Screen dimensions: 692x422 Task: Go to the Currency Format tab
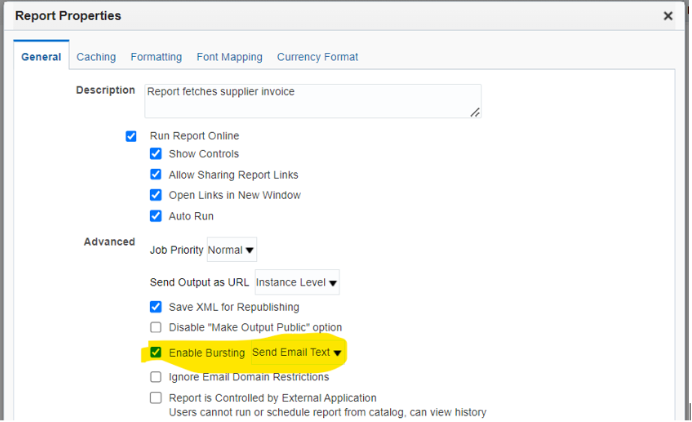317,57
